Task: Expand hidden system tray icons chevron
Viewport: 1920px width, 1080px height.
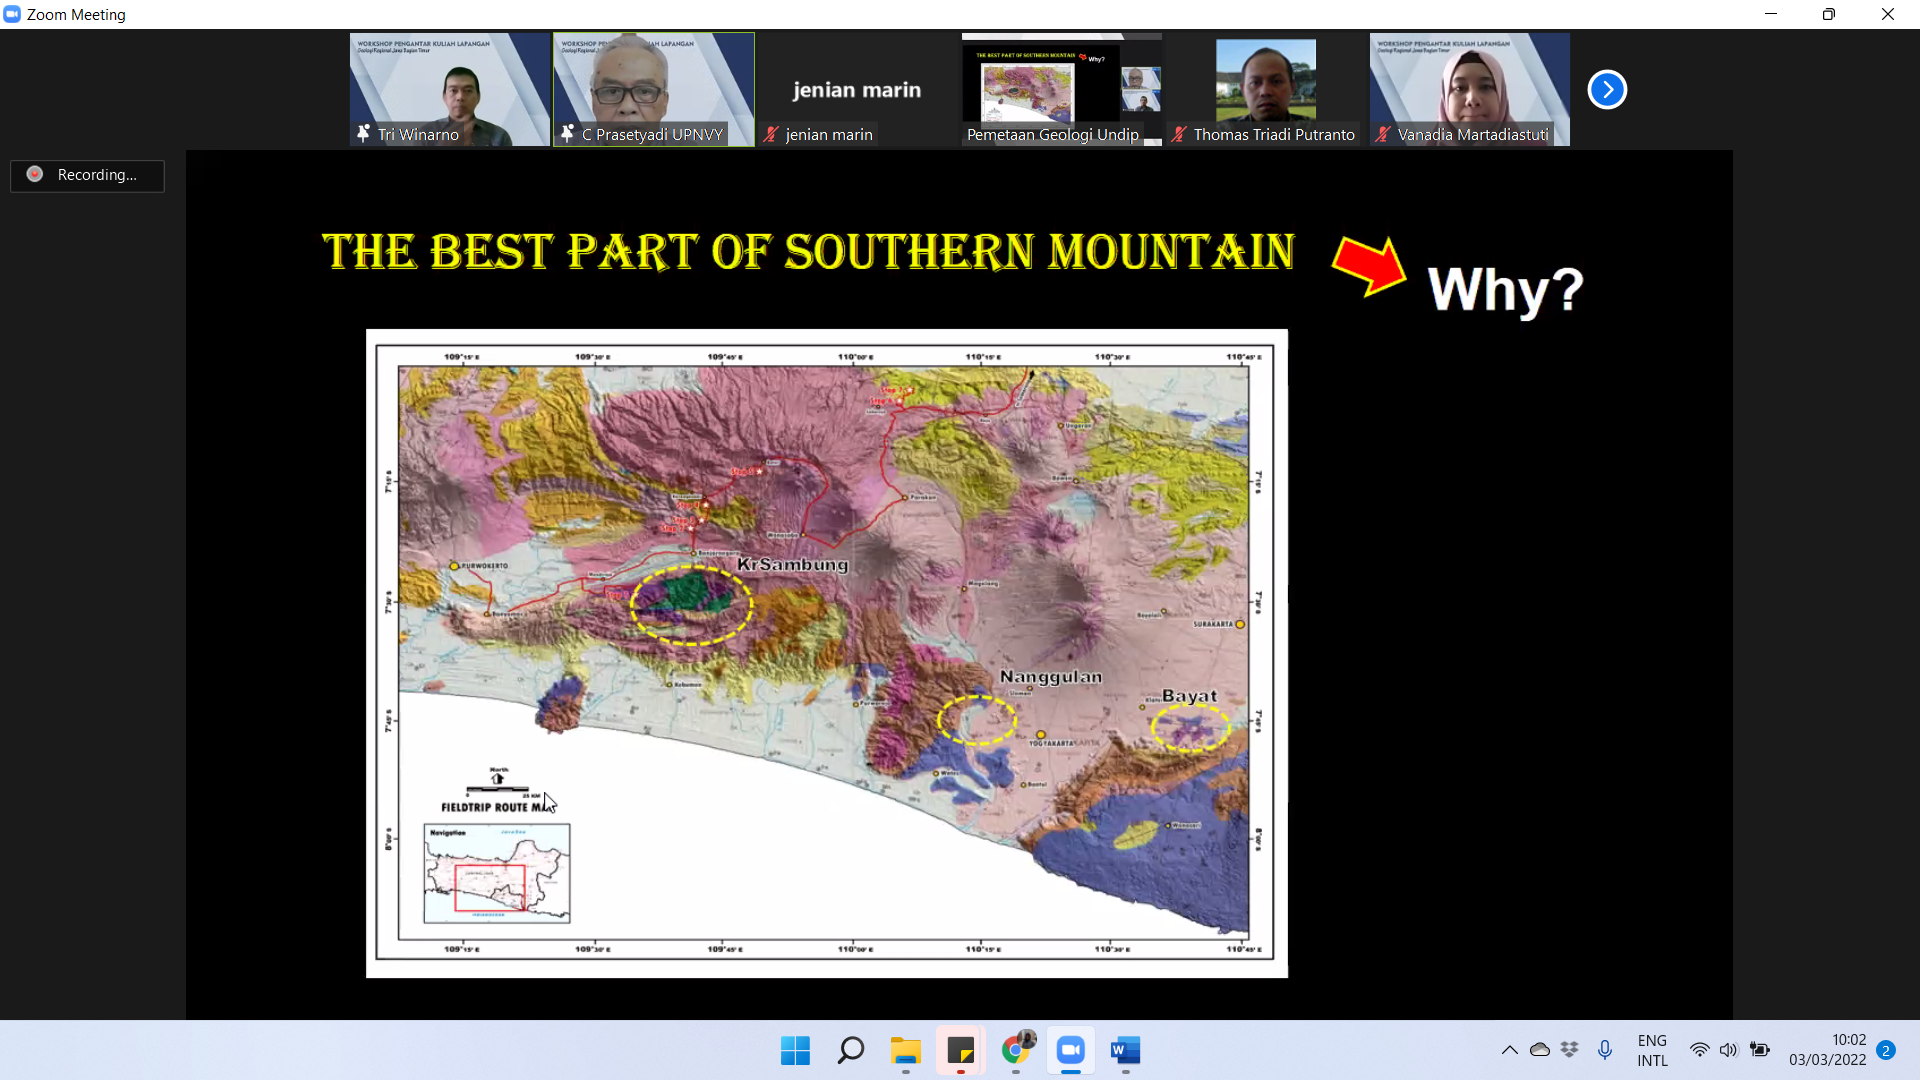Action: click(x=1510, y=1050)
